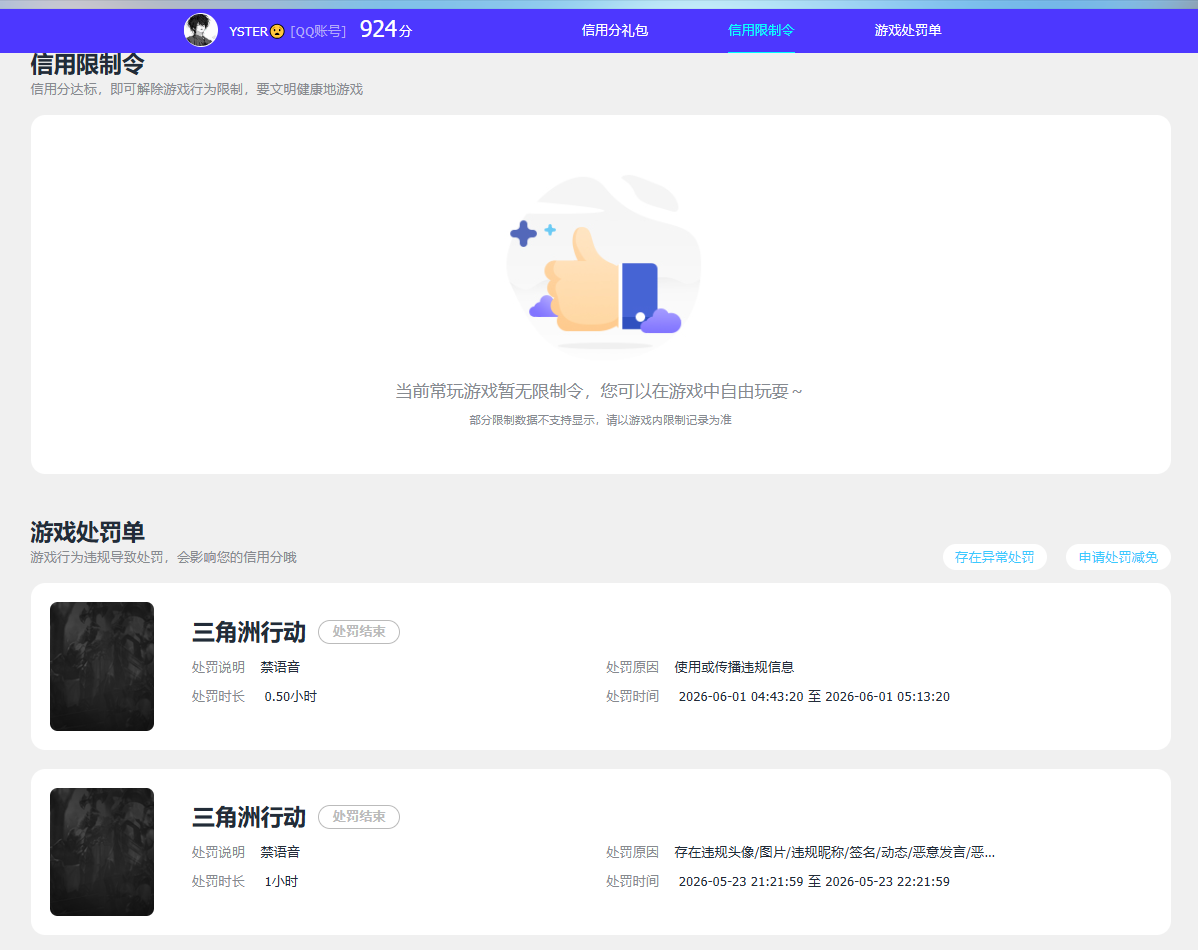Click time range 2026-05-23 21:21:59
The width and height of the screenshot is (1198, 950).
point(814,881)
